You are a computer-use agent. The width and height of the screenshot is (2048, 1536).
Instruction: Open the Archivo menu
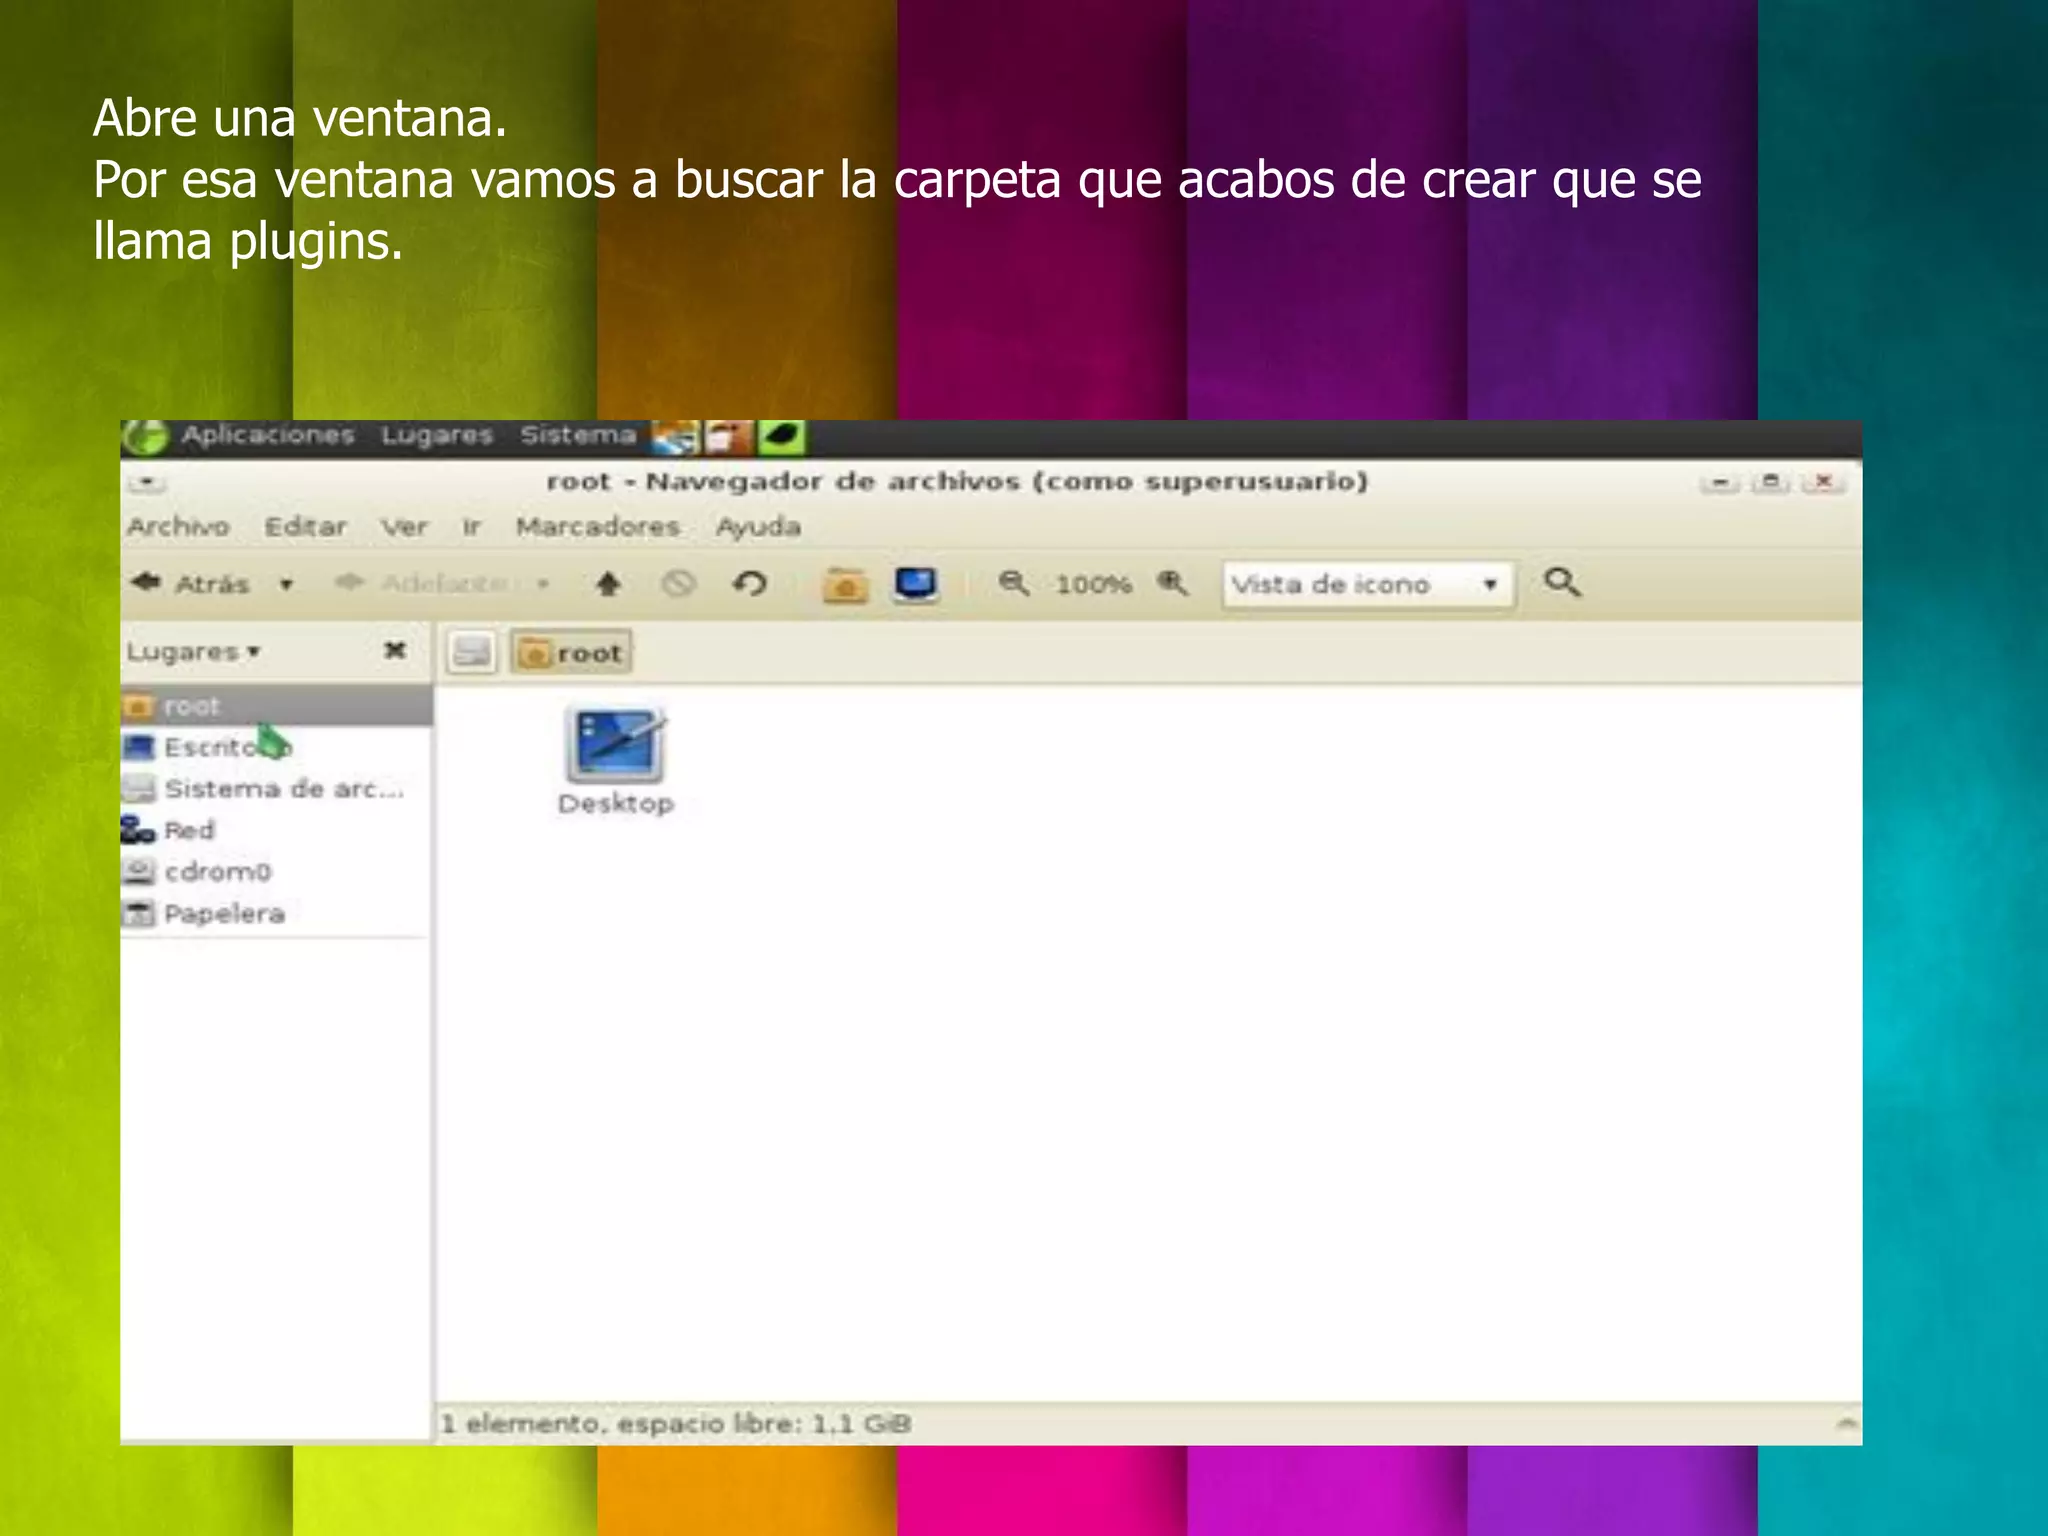click(x=178, y=526)
